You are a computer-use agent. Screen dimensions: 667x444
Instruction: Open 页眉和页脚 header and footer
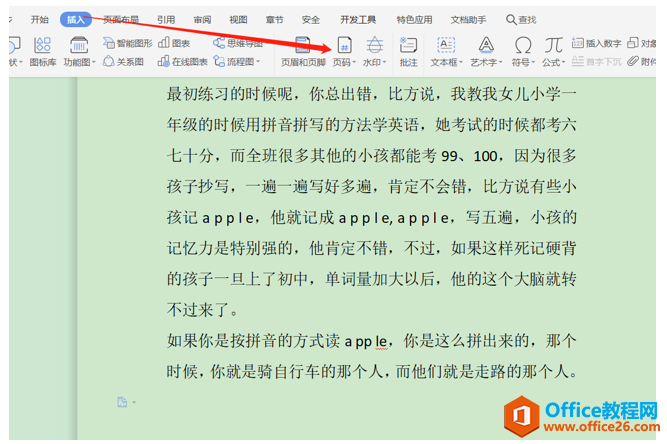[303, 51]
